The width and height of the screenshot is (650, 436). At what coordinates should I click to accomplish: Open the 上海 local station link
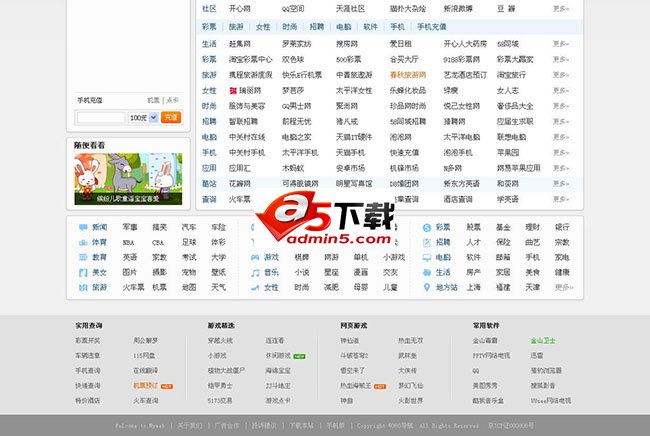tap(473, 287)
